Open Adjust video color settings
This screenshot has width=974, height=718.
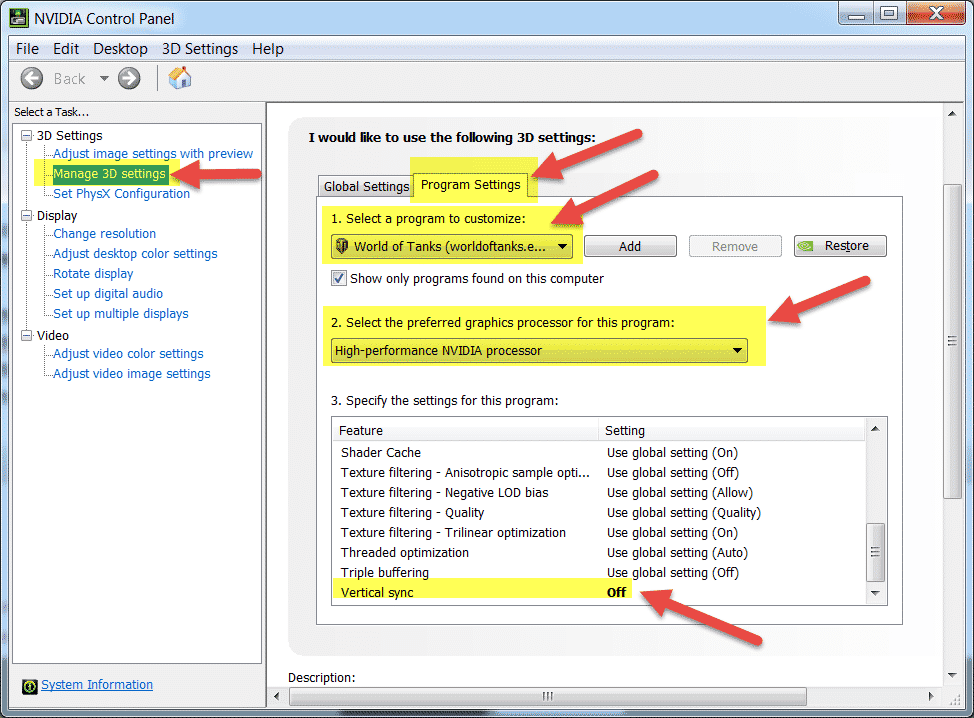[x=128, y=353]
